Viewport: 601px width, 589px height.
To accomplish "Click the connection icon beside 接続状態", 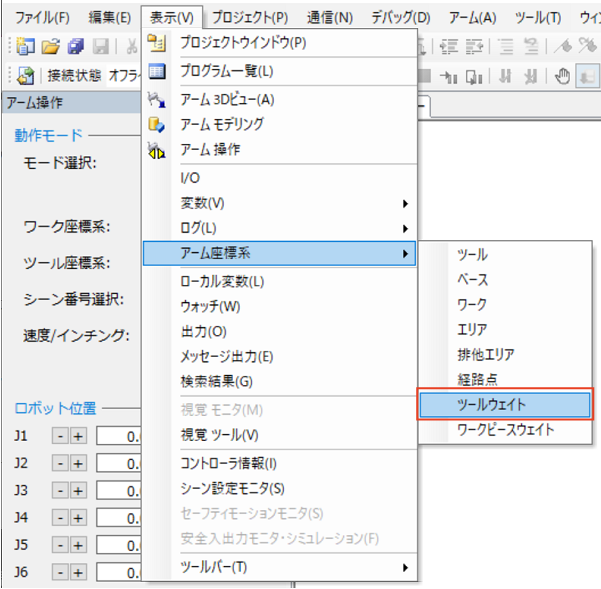I will click(x=25, y=75).
